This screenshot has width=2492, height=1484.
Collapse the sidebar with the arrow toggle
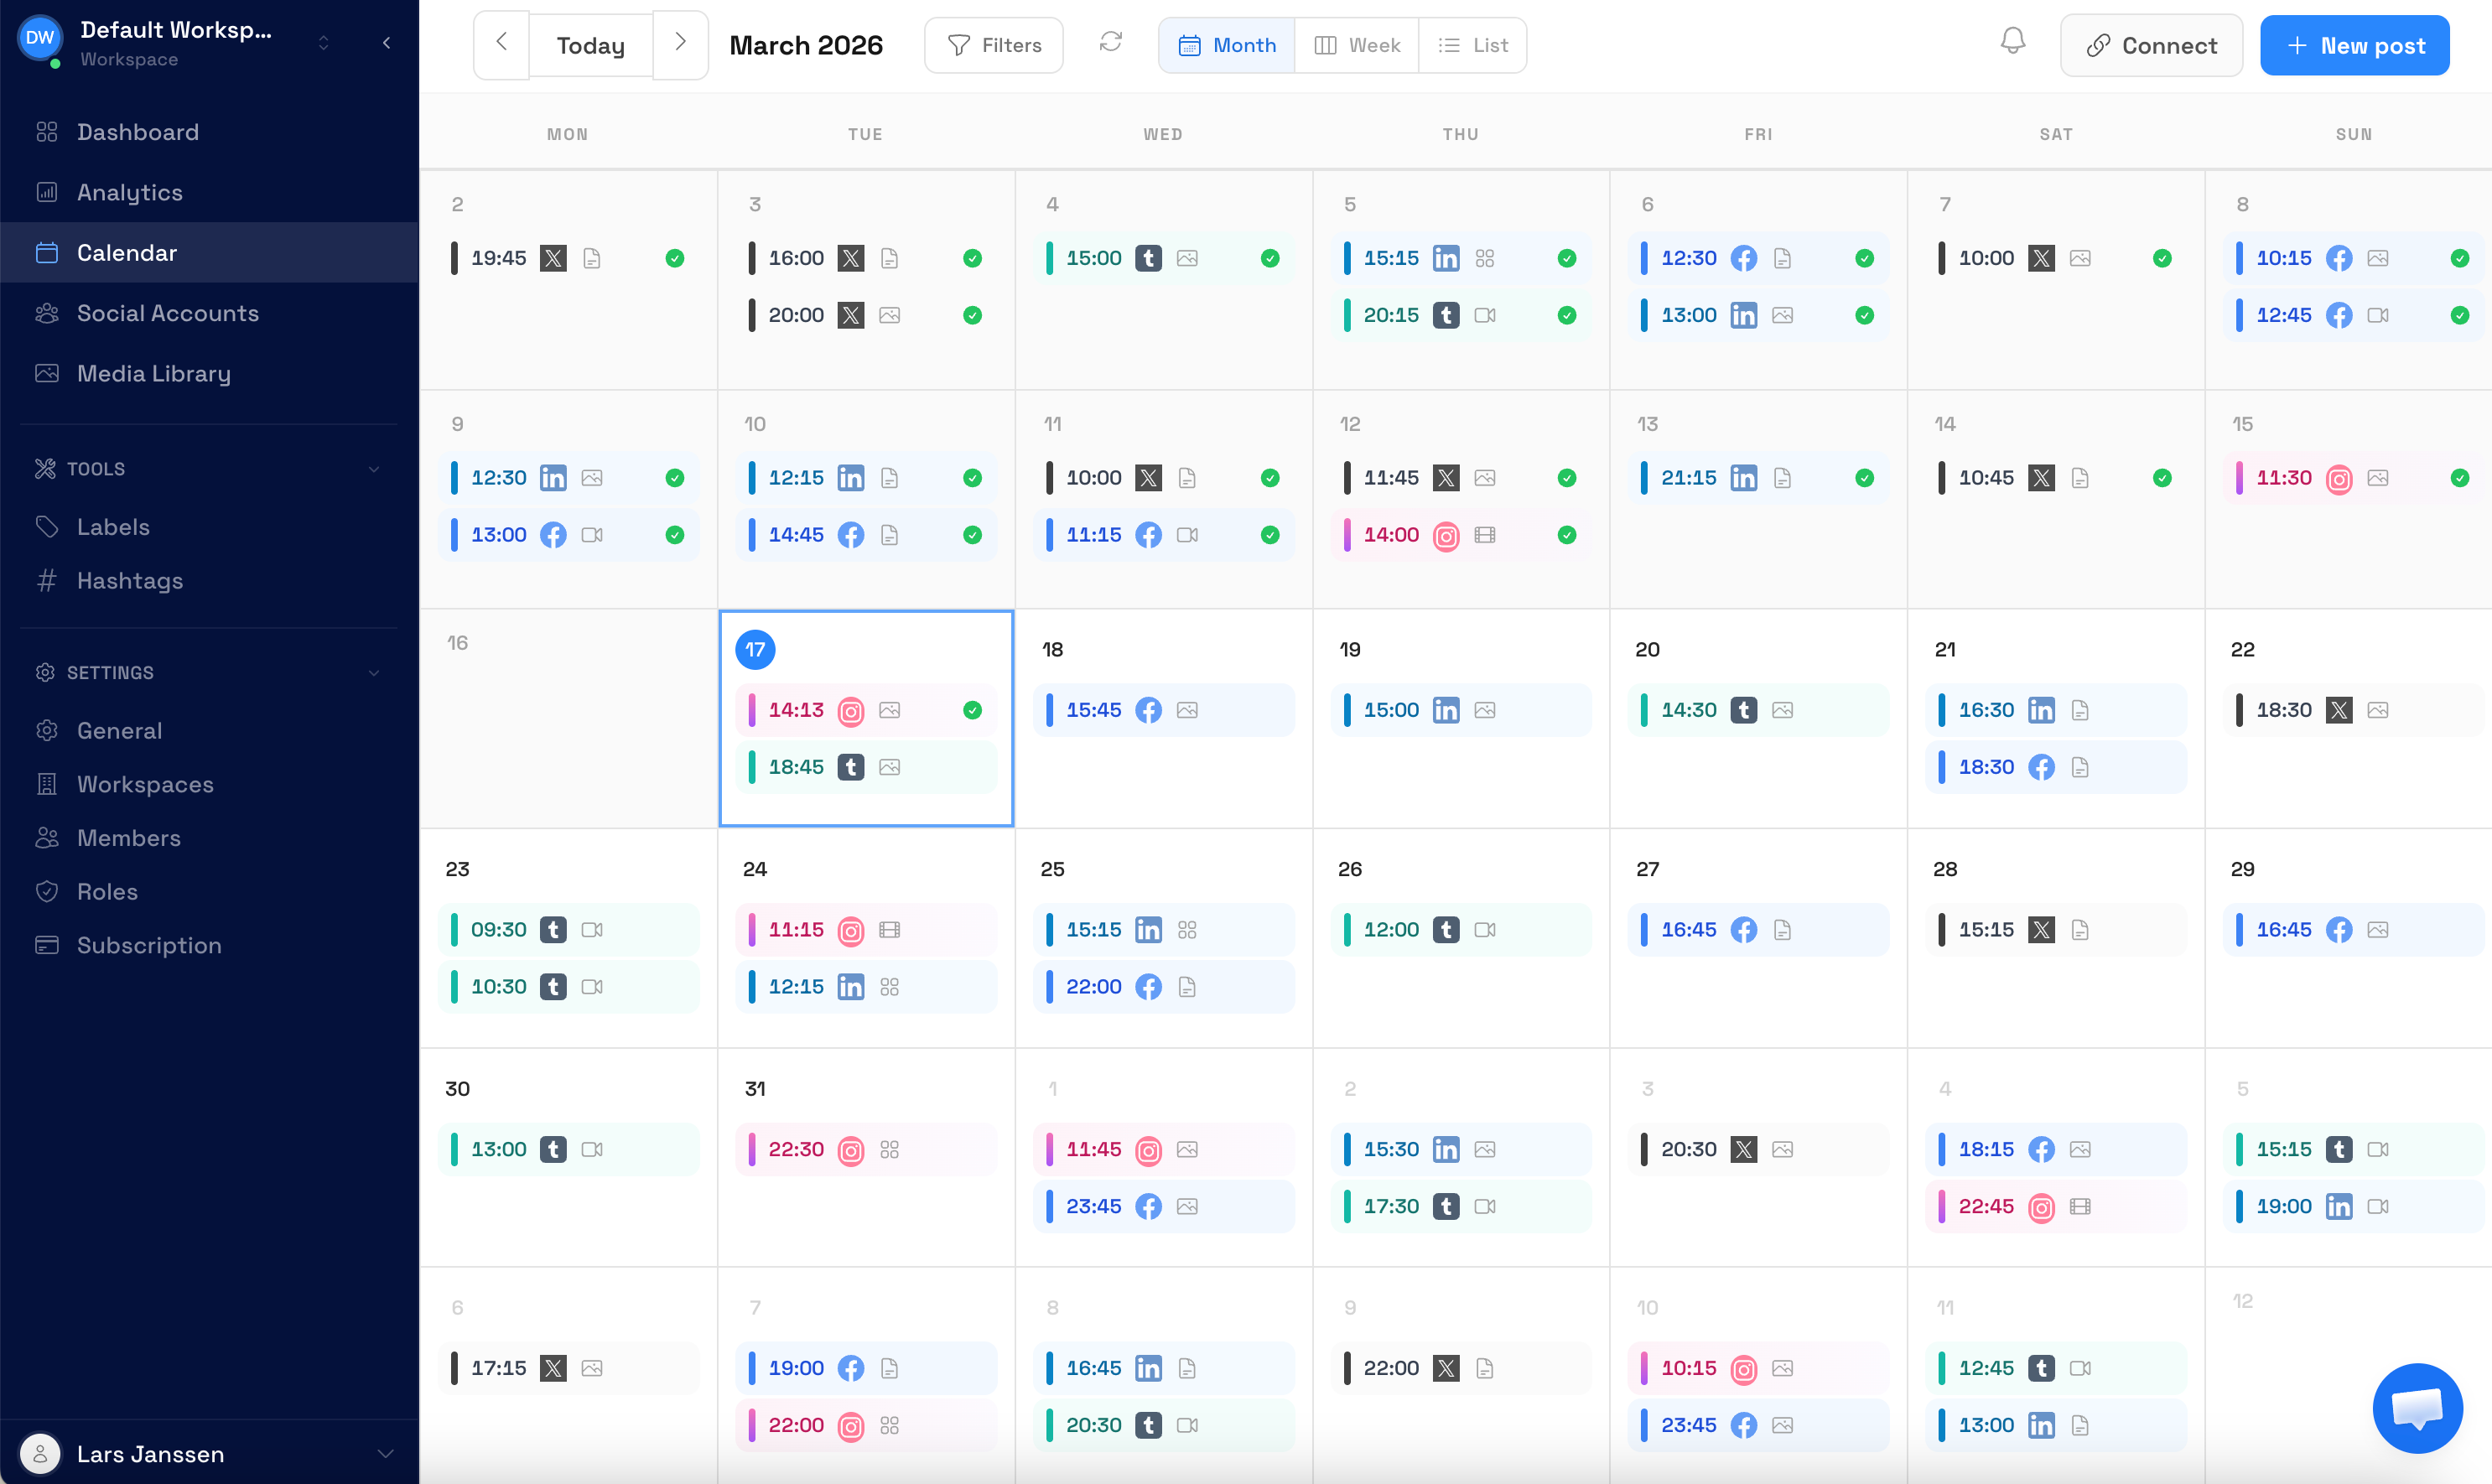(x=387, y=43)
